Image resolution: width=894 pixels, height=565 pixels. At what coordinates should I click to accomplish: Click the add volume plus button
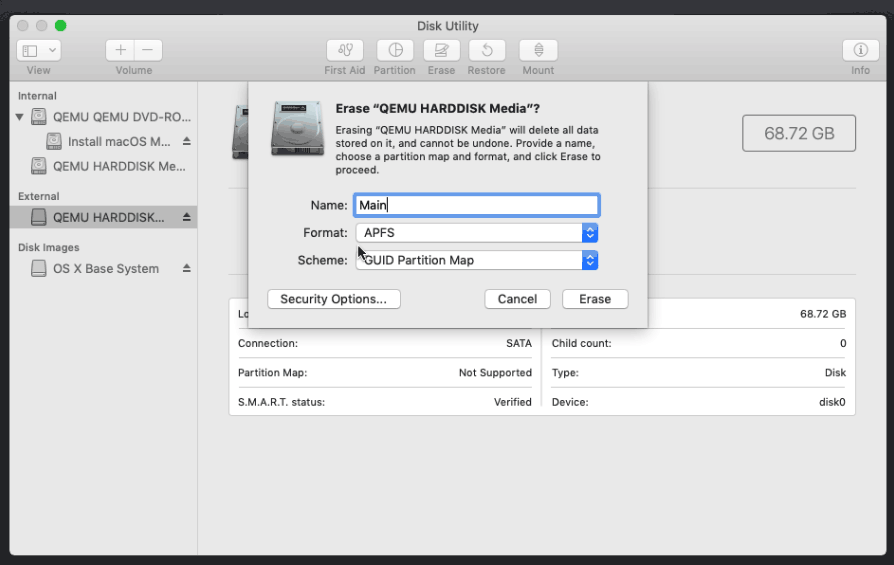[120, 50]
